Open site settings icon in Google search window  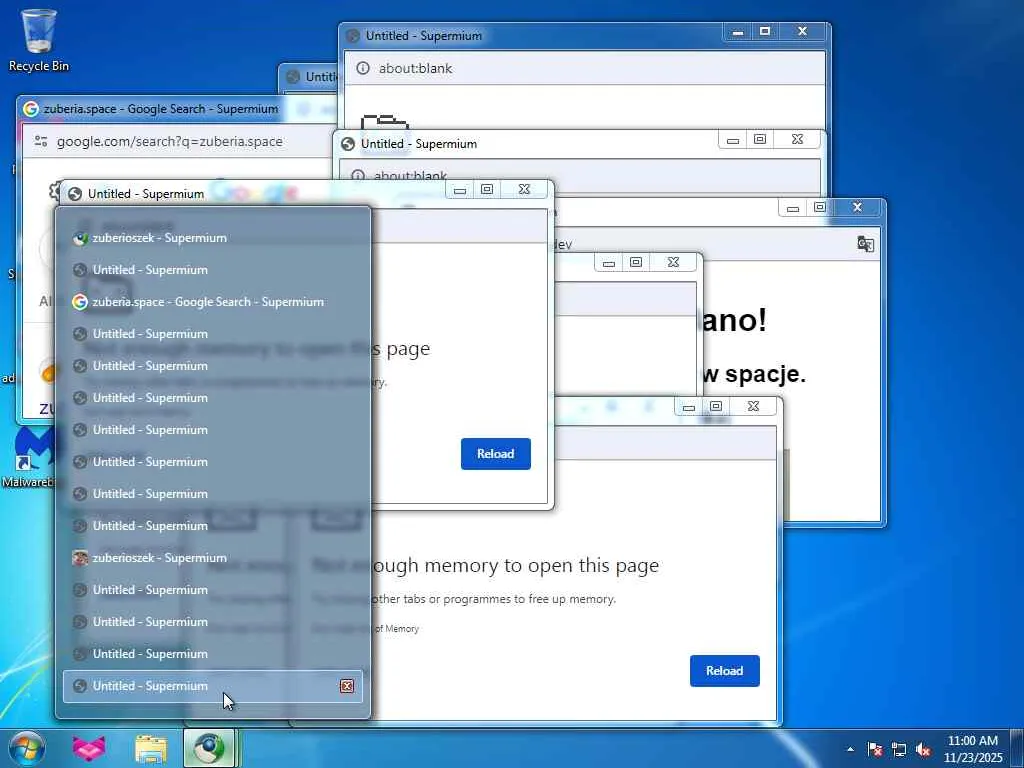tap(40, 141)
